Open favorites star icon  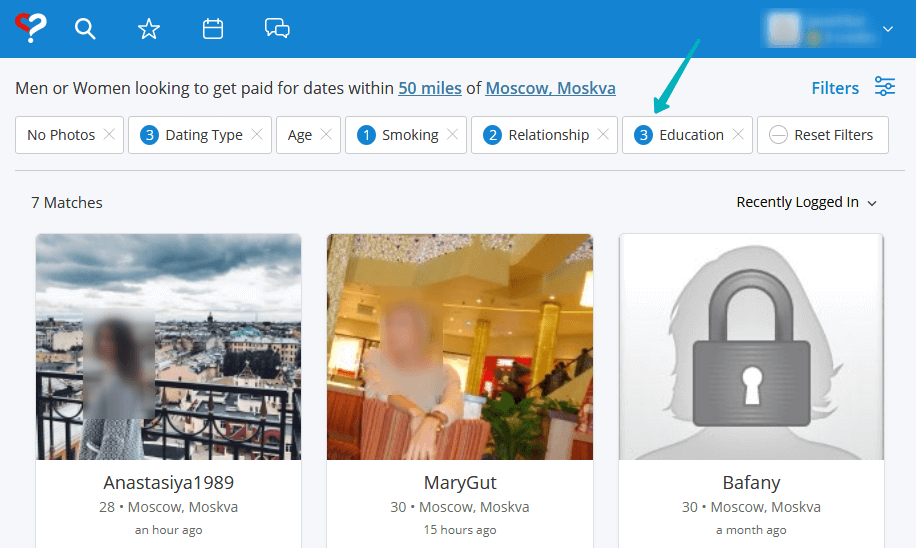(x=149, y=29)
